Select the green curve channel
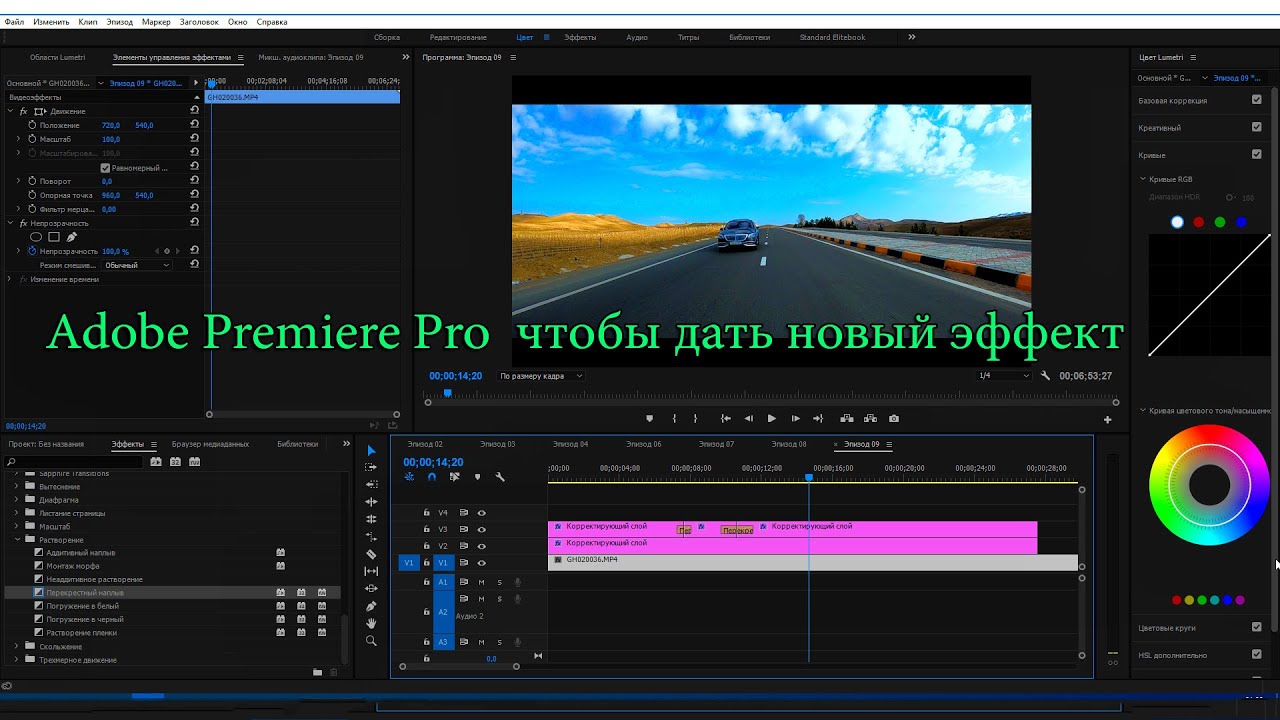 click(x=1220, y=222)
